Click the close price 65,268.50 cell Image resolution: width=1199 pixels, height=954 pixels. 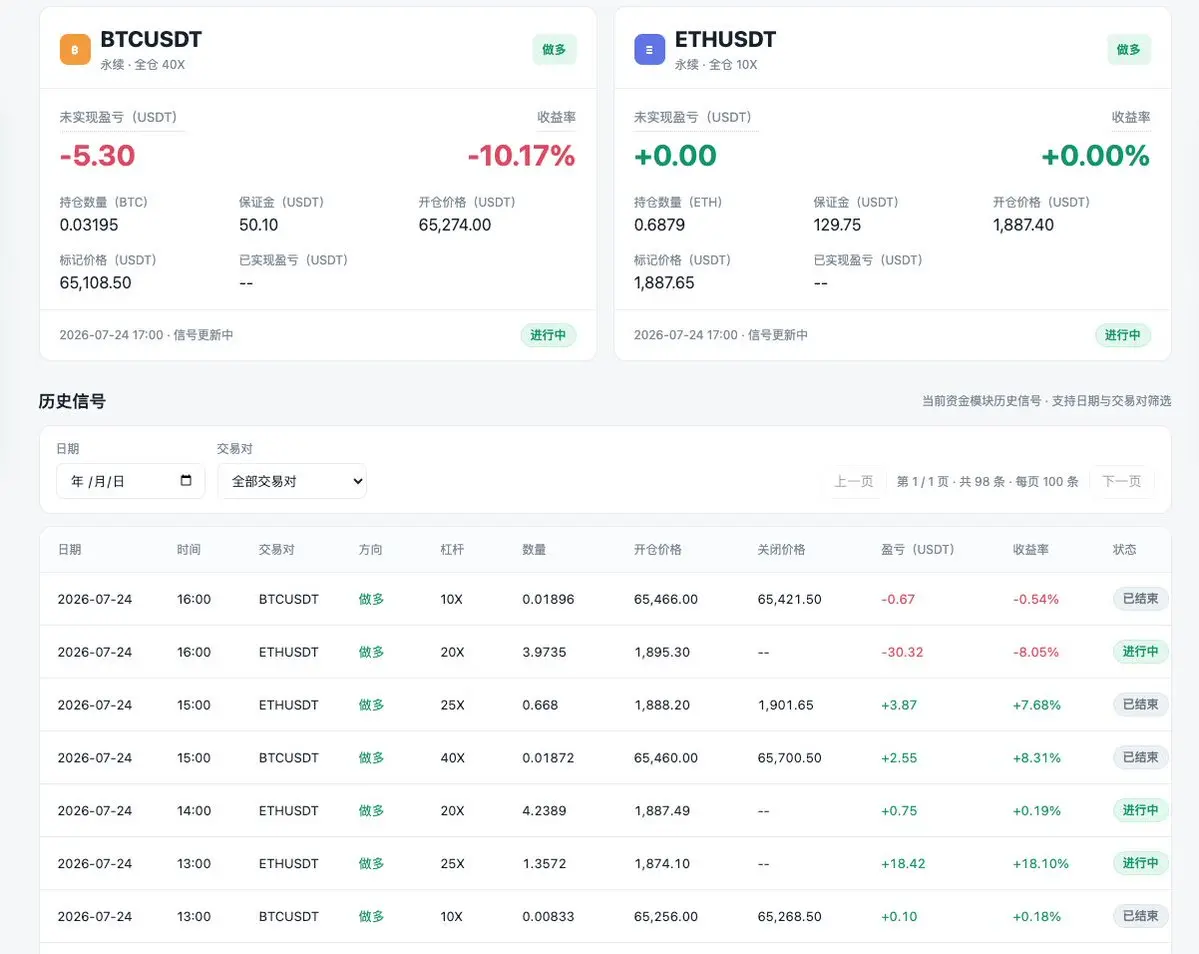(789, 916)
